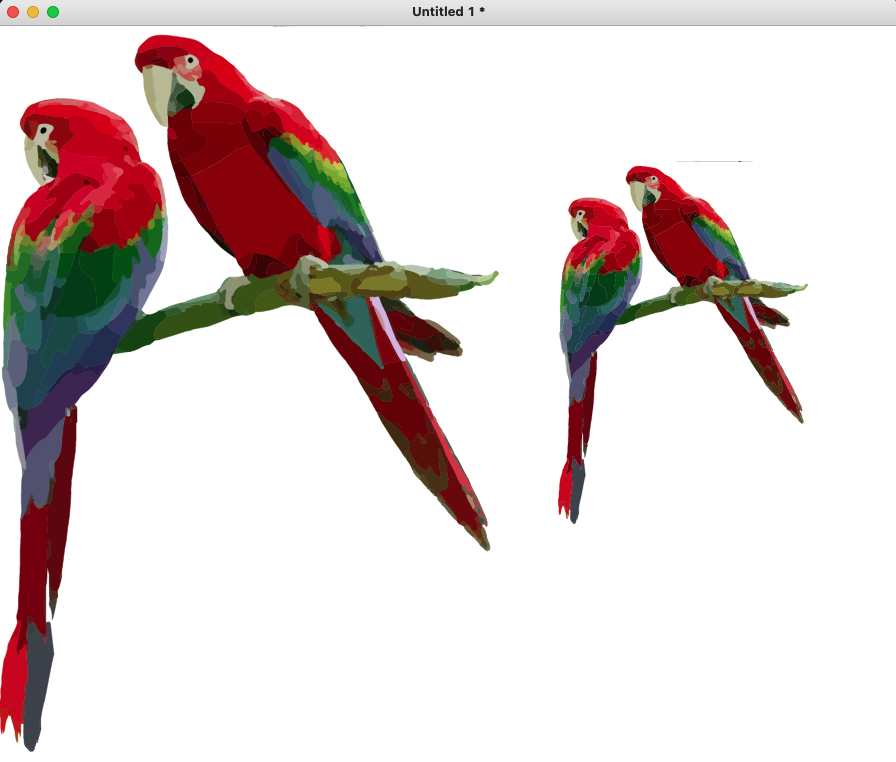The height and width of the screenshot is (762, 896).
Task: Click the eye of the large left parrot
Action: [x=44, y=130]
